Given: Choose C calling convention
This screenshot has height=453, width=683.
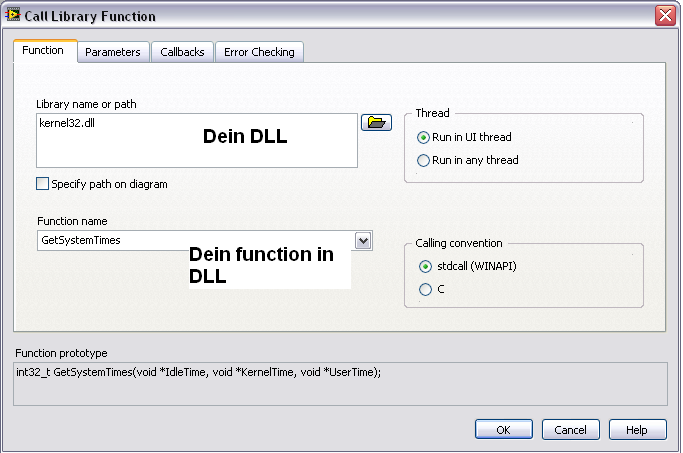Looking at the screenshot, I should tap(426, 290).
